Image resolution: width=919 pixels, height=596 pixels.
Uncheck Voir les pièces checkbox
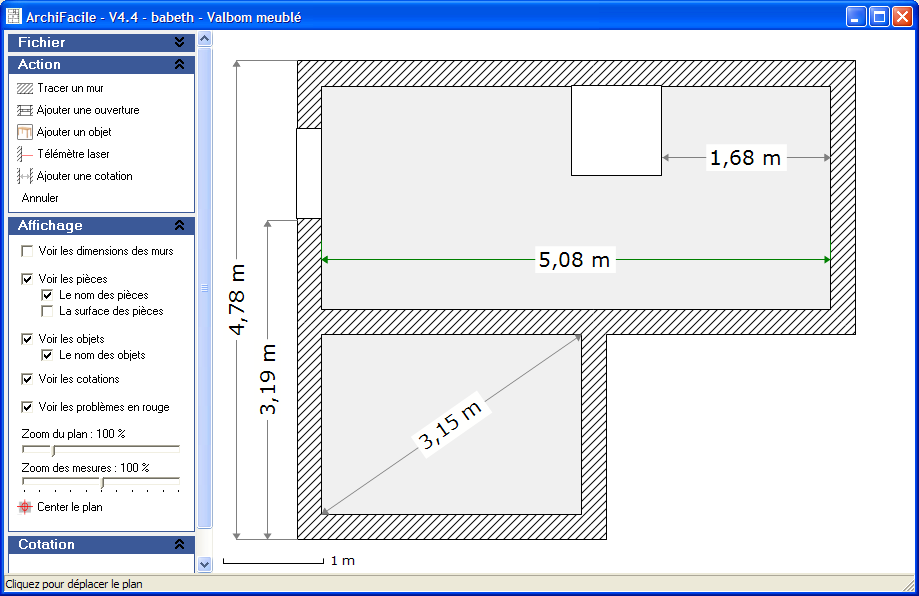pyautogui.click(x=27, y=279)
